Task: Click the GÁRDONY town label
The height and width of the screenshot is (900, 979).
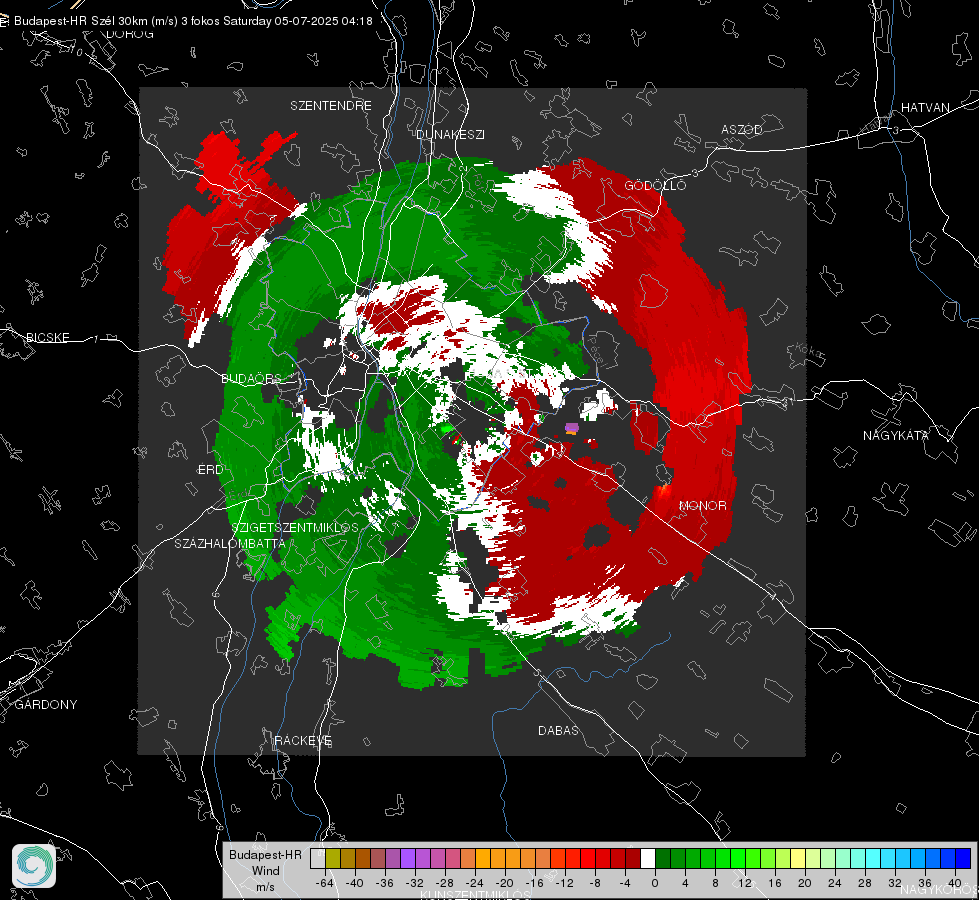Action: click(x=46, y=705)
